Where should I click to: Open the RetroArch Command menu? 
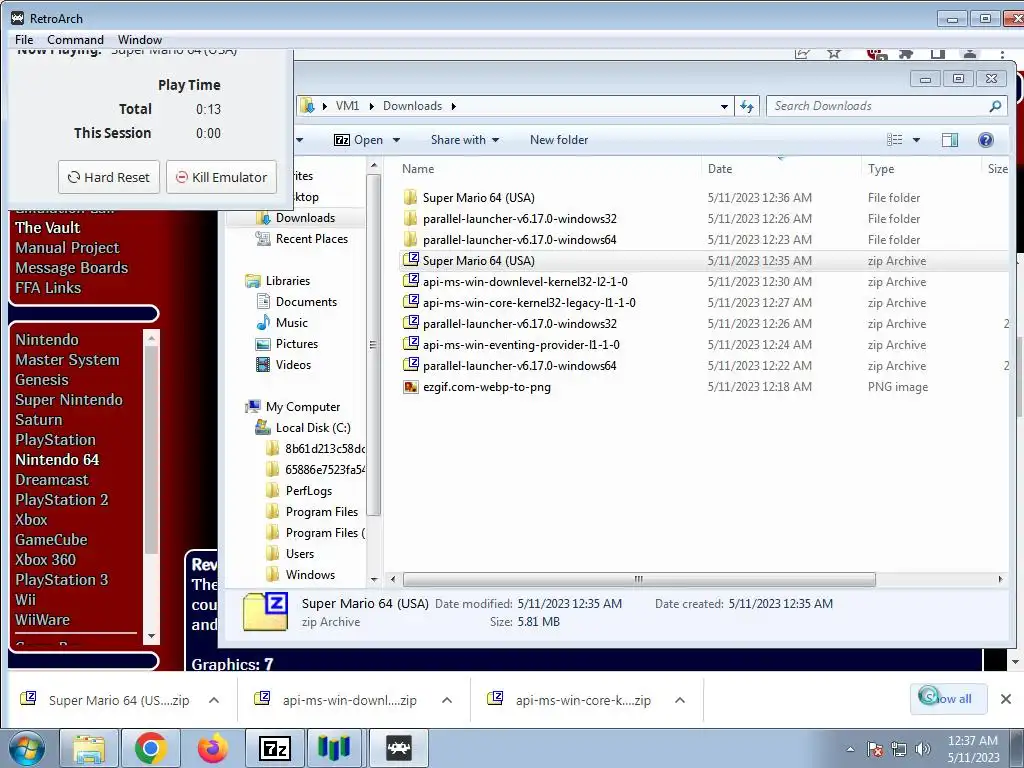click(75, 40)
